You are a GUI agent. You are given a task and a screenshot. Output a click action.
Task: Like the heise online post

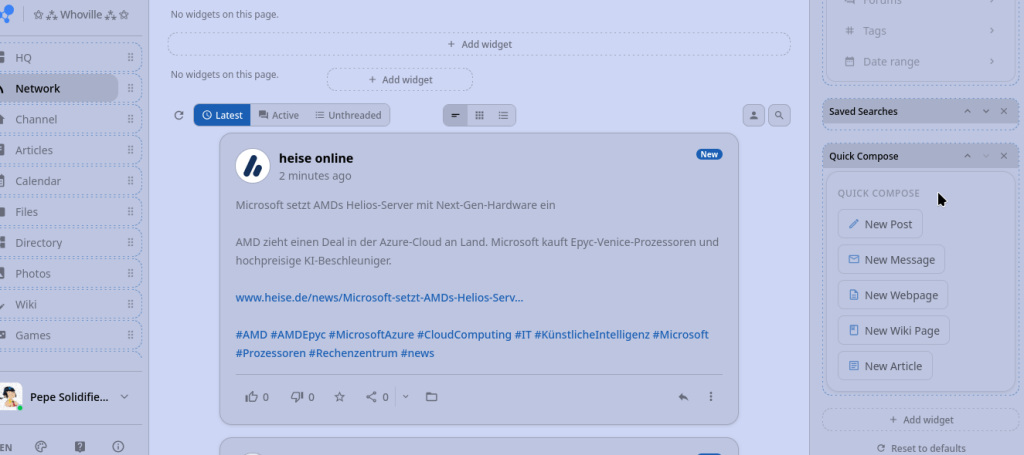[257, 396]
